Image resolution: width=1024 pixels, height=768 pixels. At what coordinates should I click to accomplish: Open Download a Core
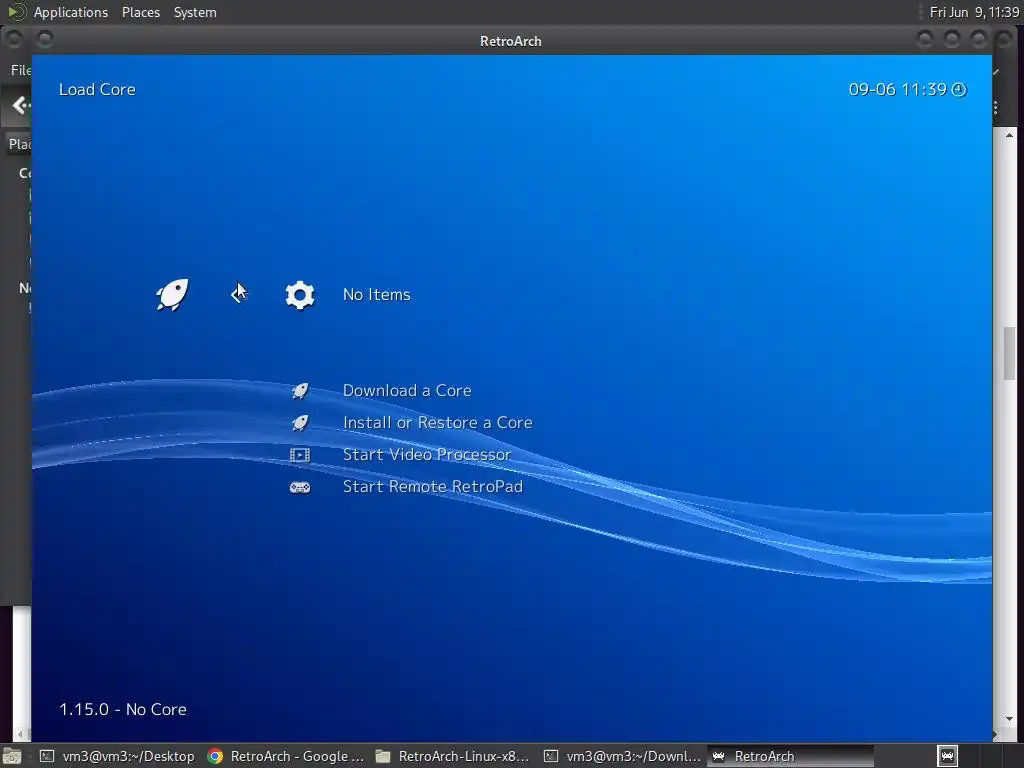[407, 391]
